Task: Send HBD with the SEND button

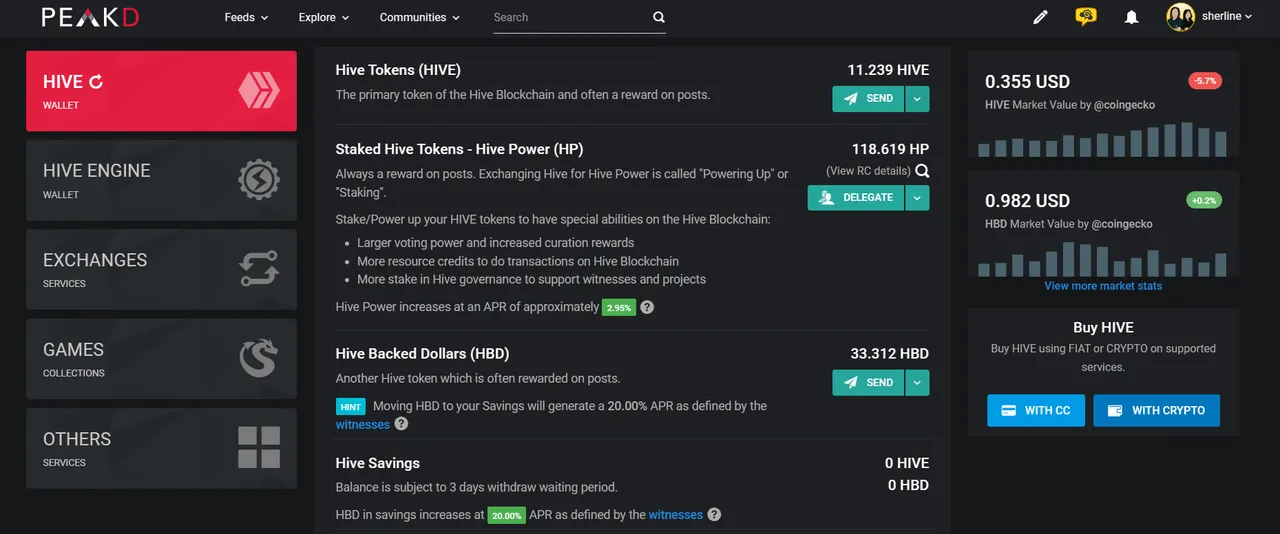Action: coord(868,383)
